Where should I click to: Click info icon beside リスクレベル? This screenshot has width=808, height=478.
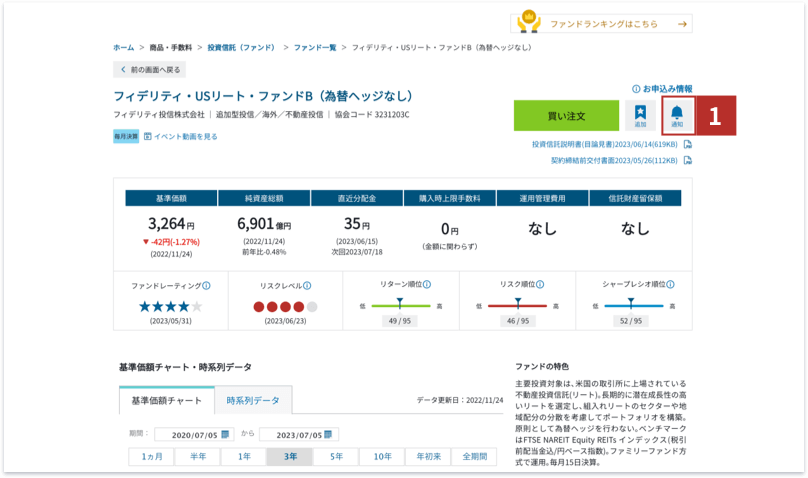point(307,286)
